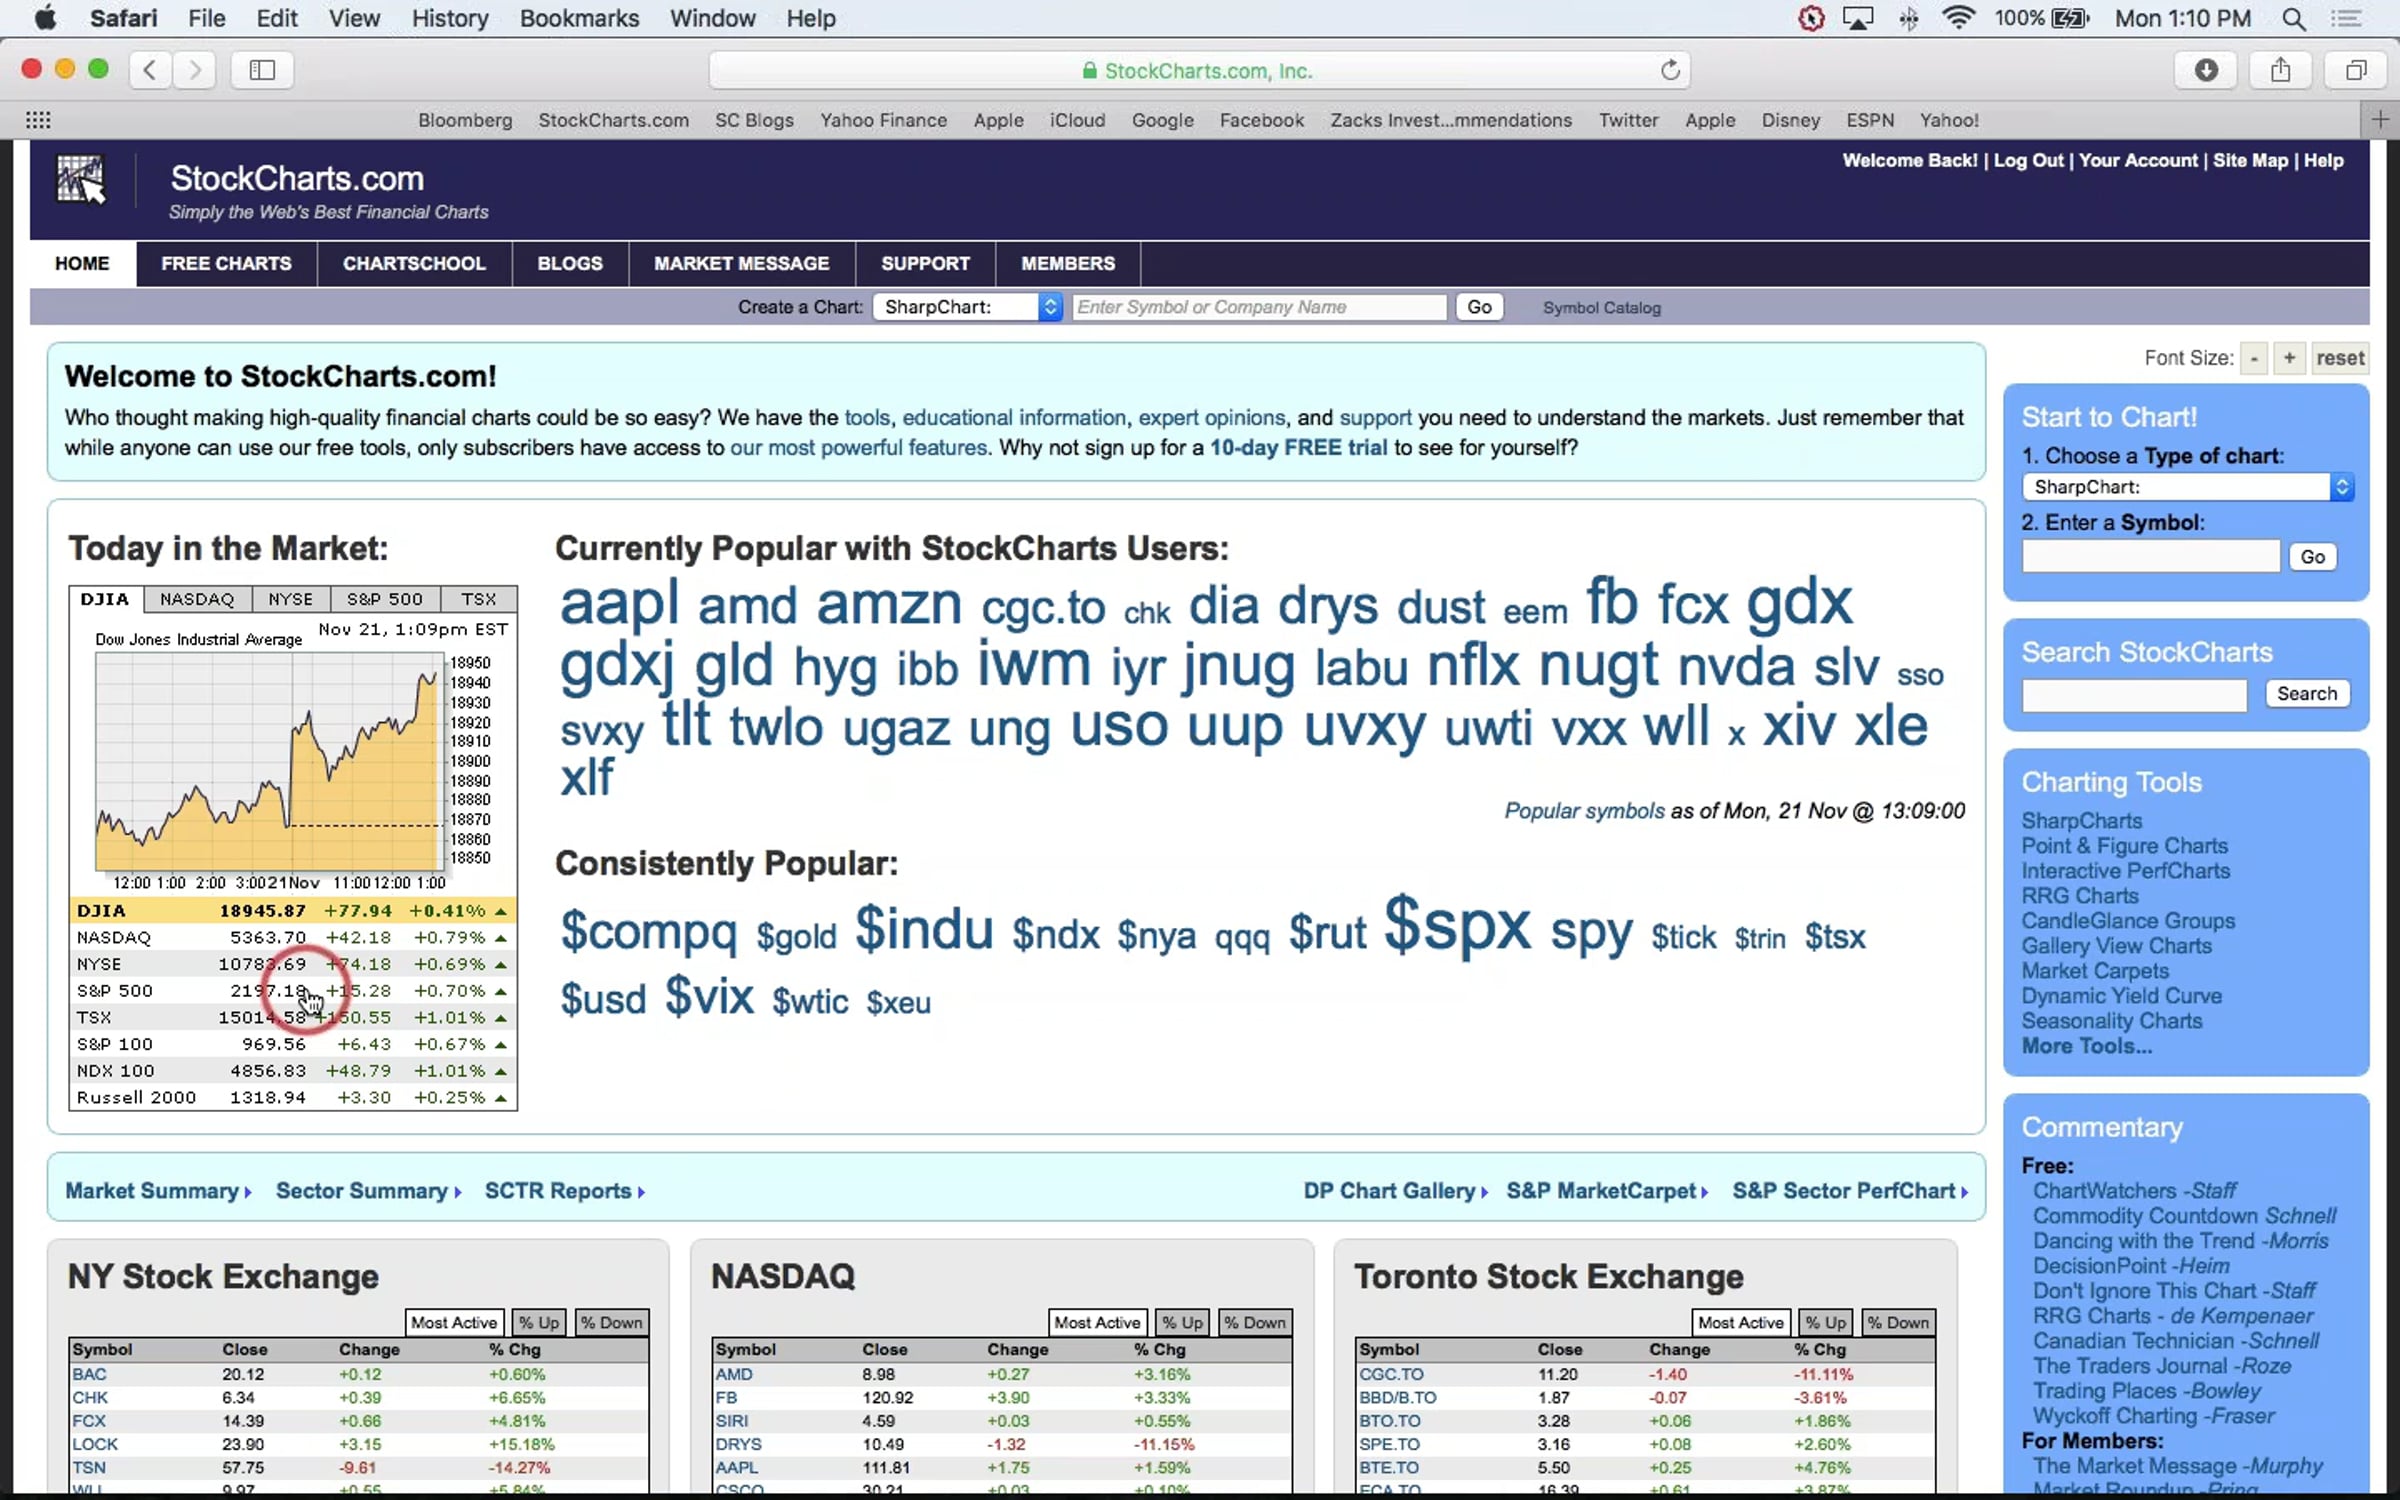Switch market chart to TSX tab

pos(479,599)
